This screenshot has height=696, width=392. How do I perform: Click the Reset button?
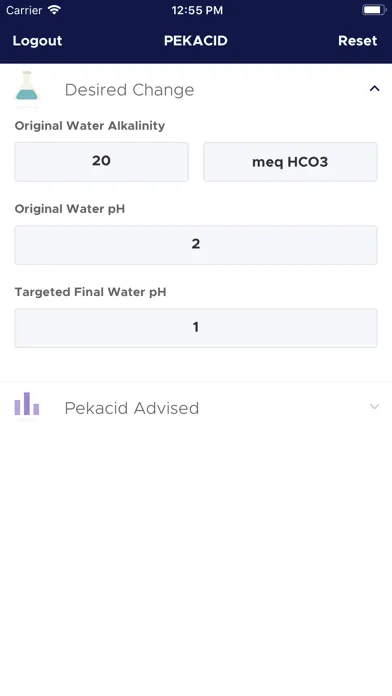(357, 41)
